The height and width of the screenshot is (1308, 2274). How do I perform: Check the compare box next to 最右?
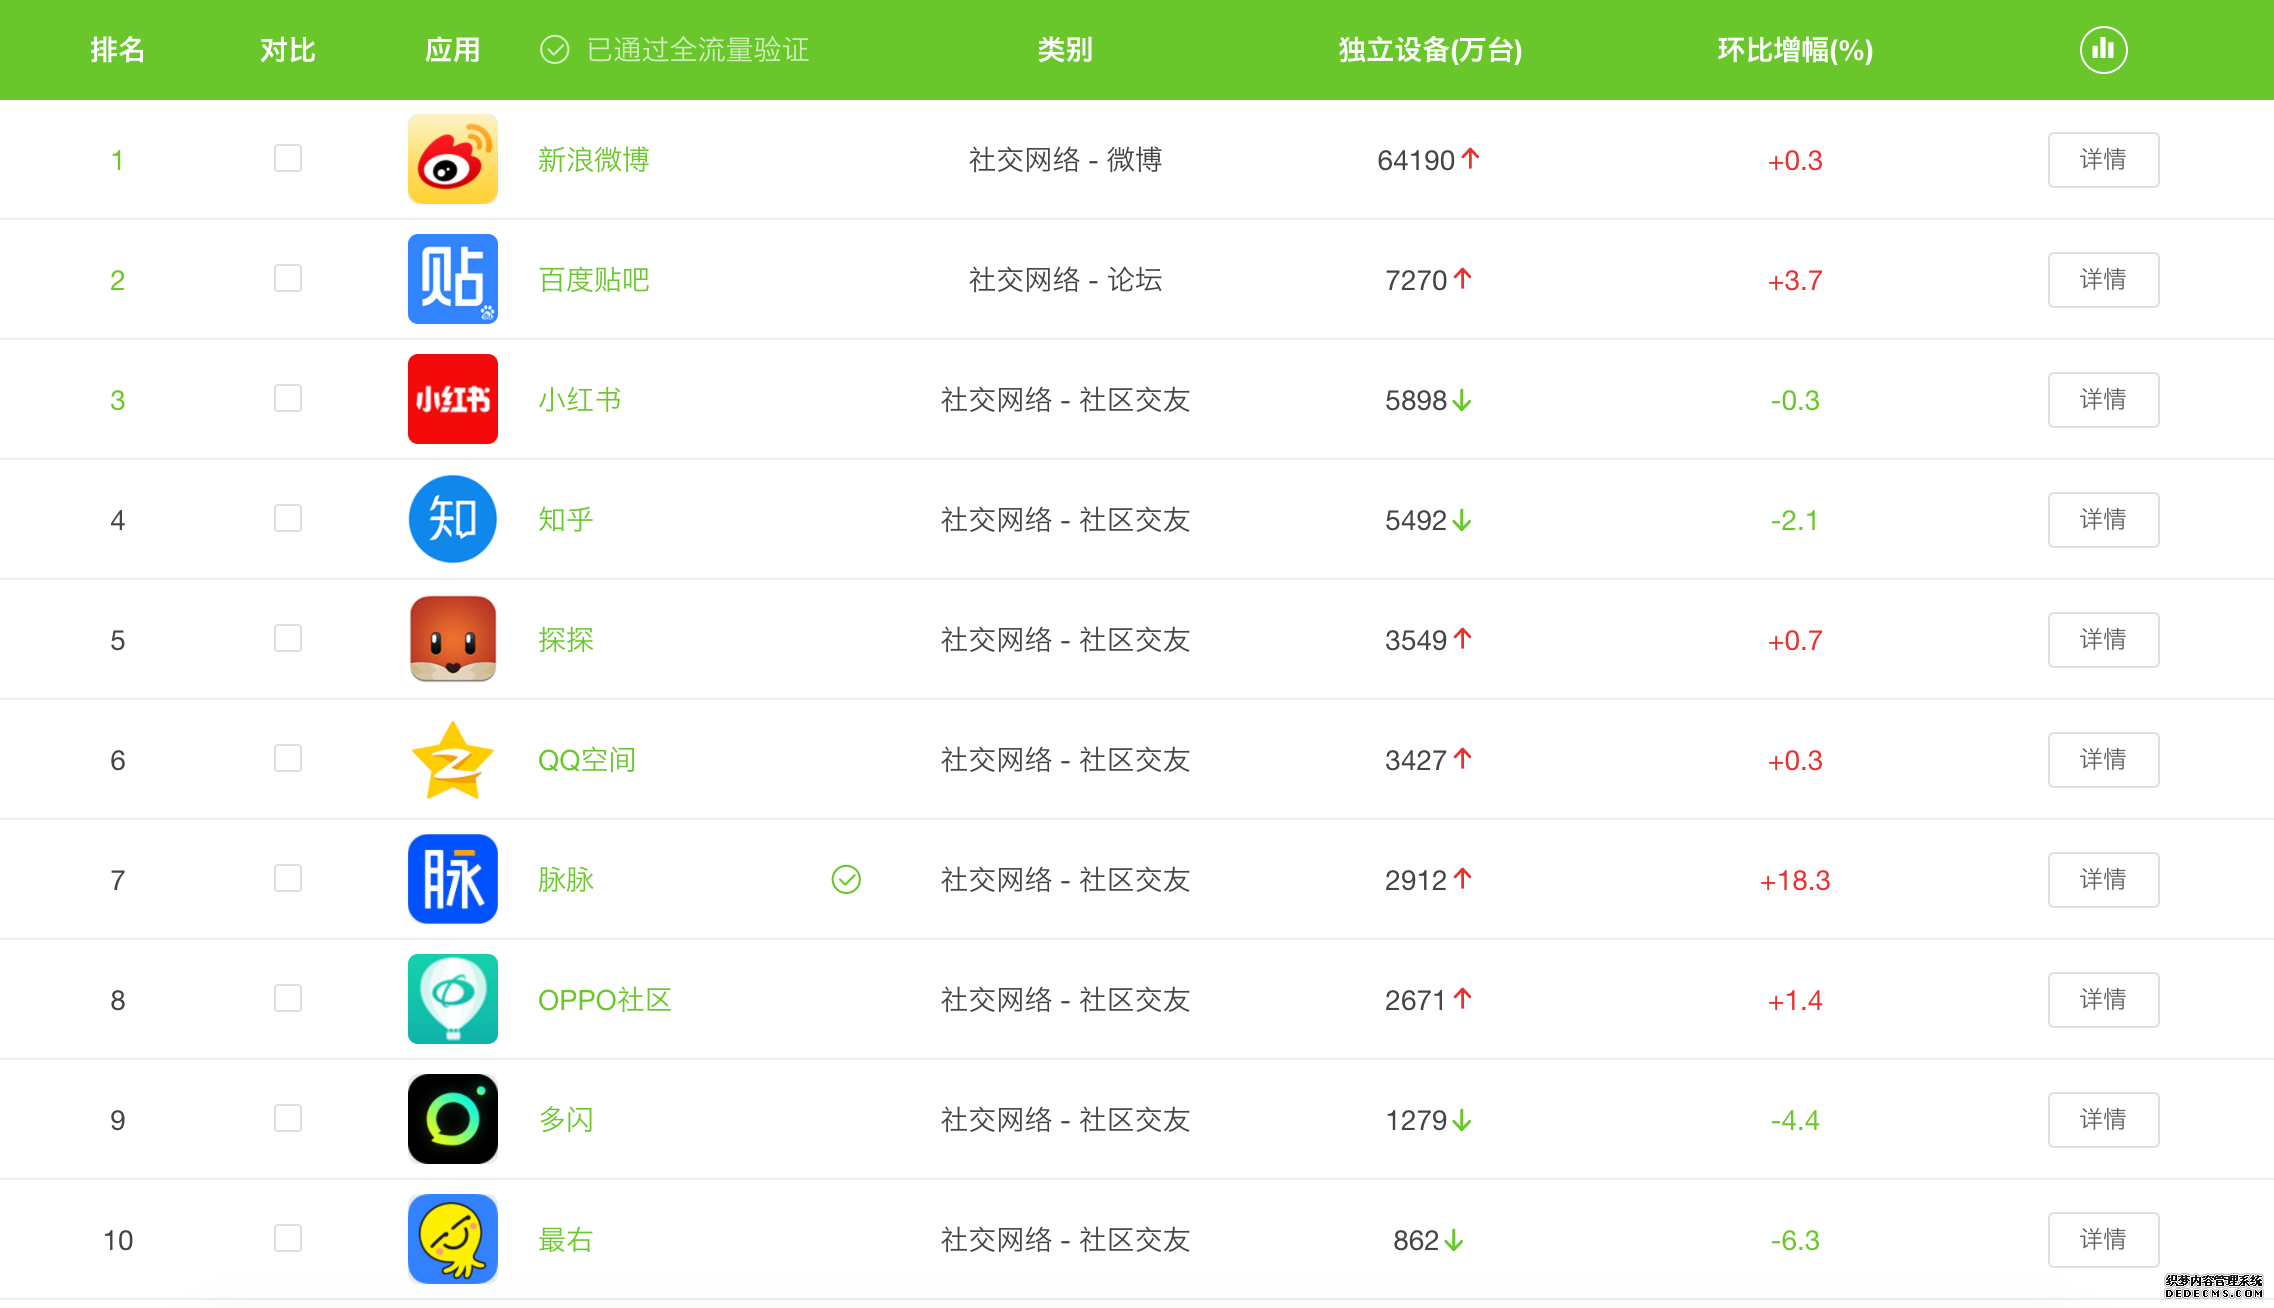click(287, 1238)
